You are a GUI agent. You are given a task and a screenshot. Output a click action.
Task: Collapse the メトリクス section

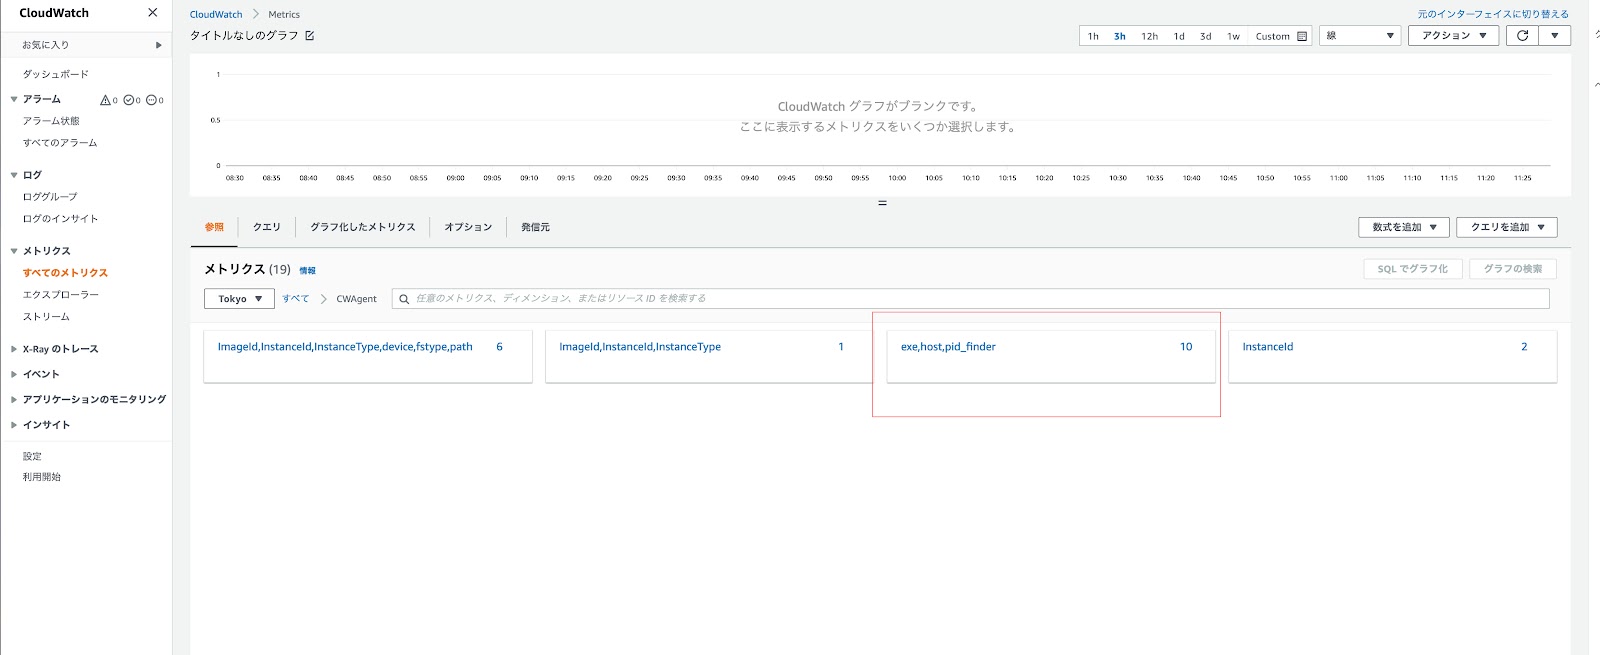pos(14,251)
